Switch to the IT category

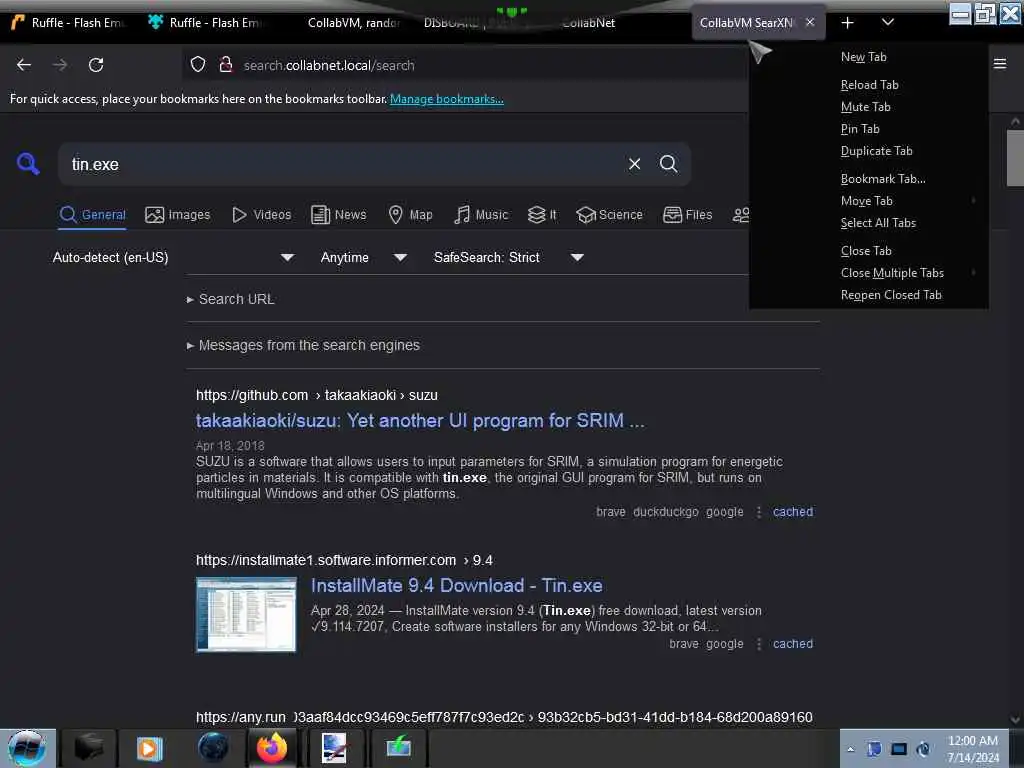point(542,215)
